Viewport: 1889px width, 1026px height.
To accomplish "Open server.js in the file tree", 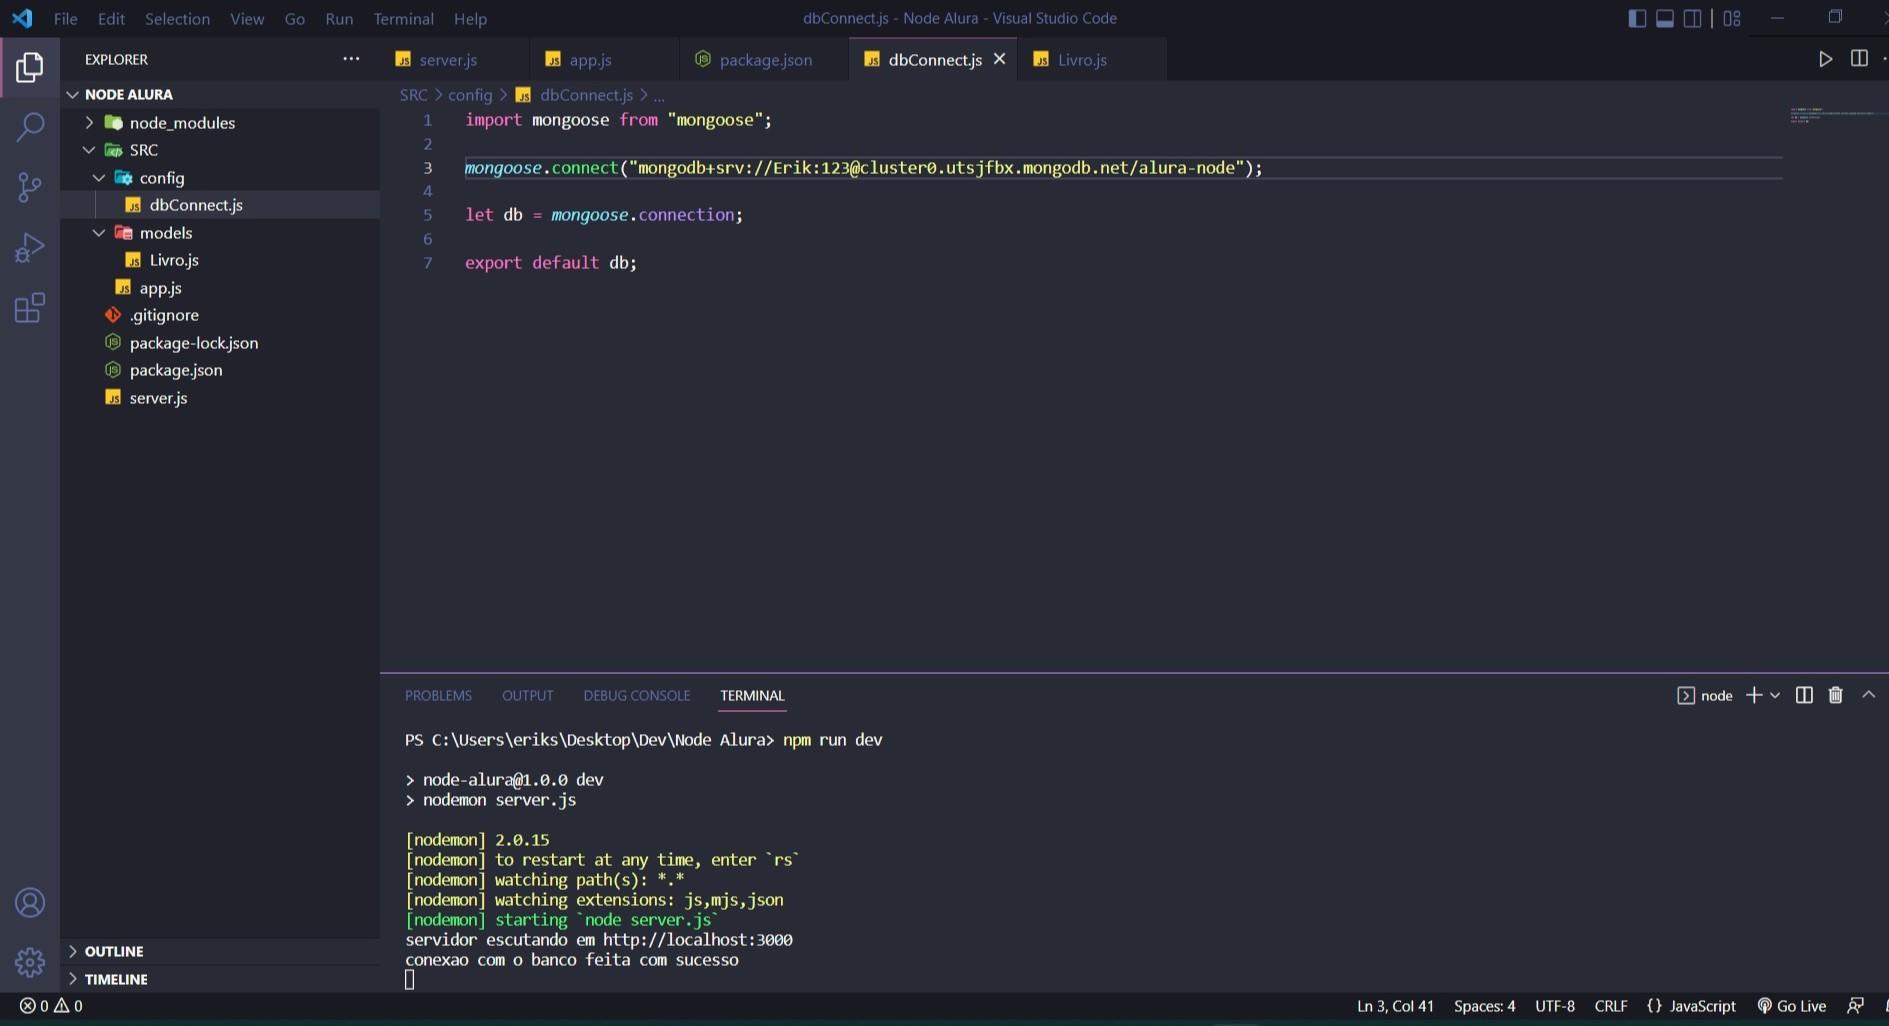I will point(220,398).
